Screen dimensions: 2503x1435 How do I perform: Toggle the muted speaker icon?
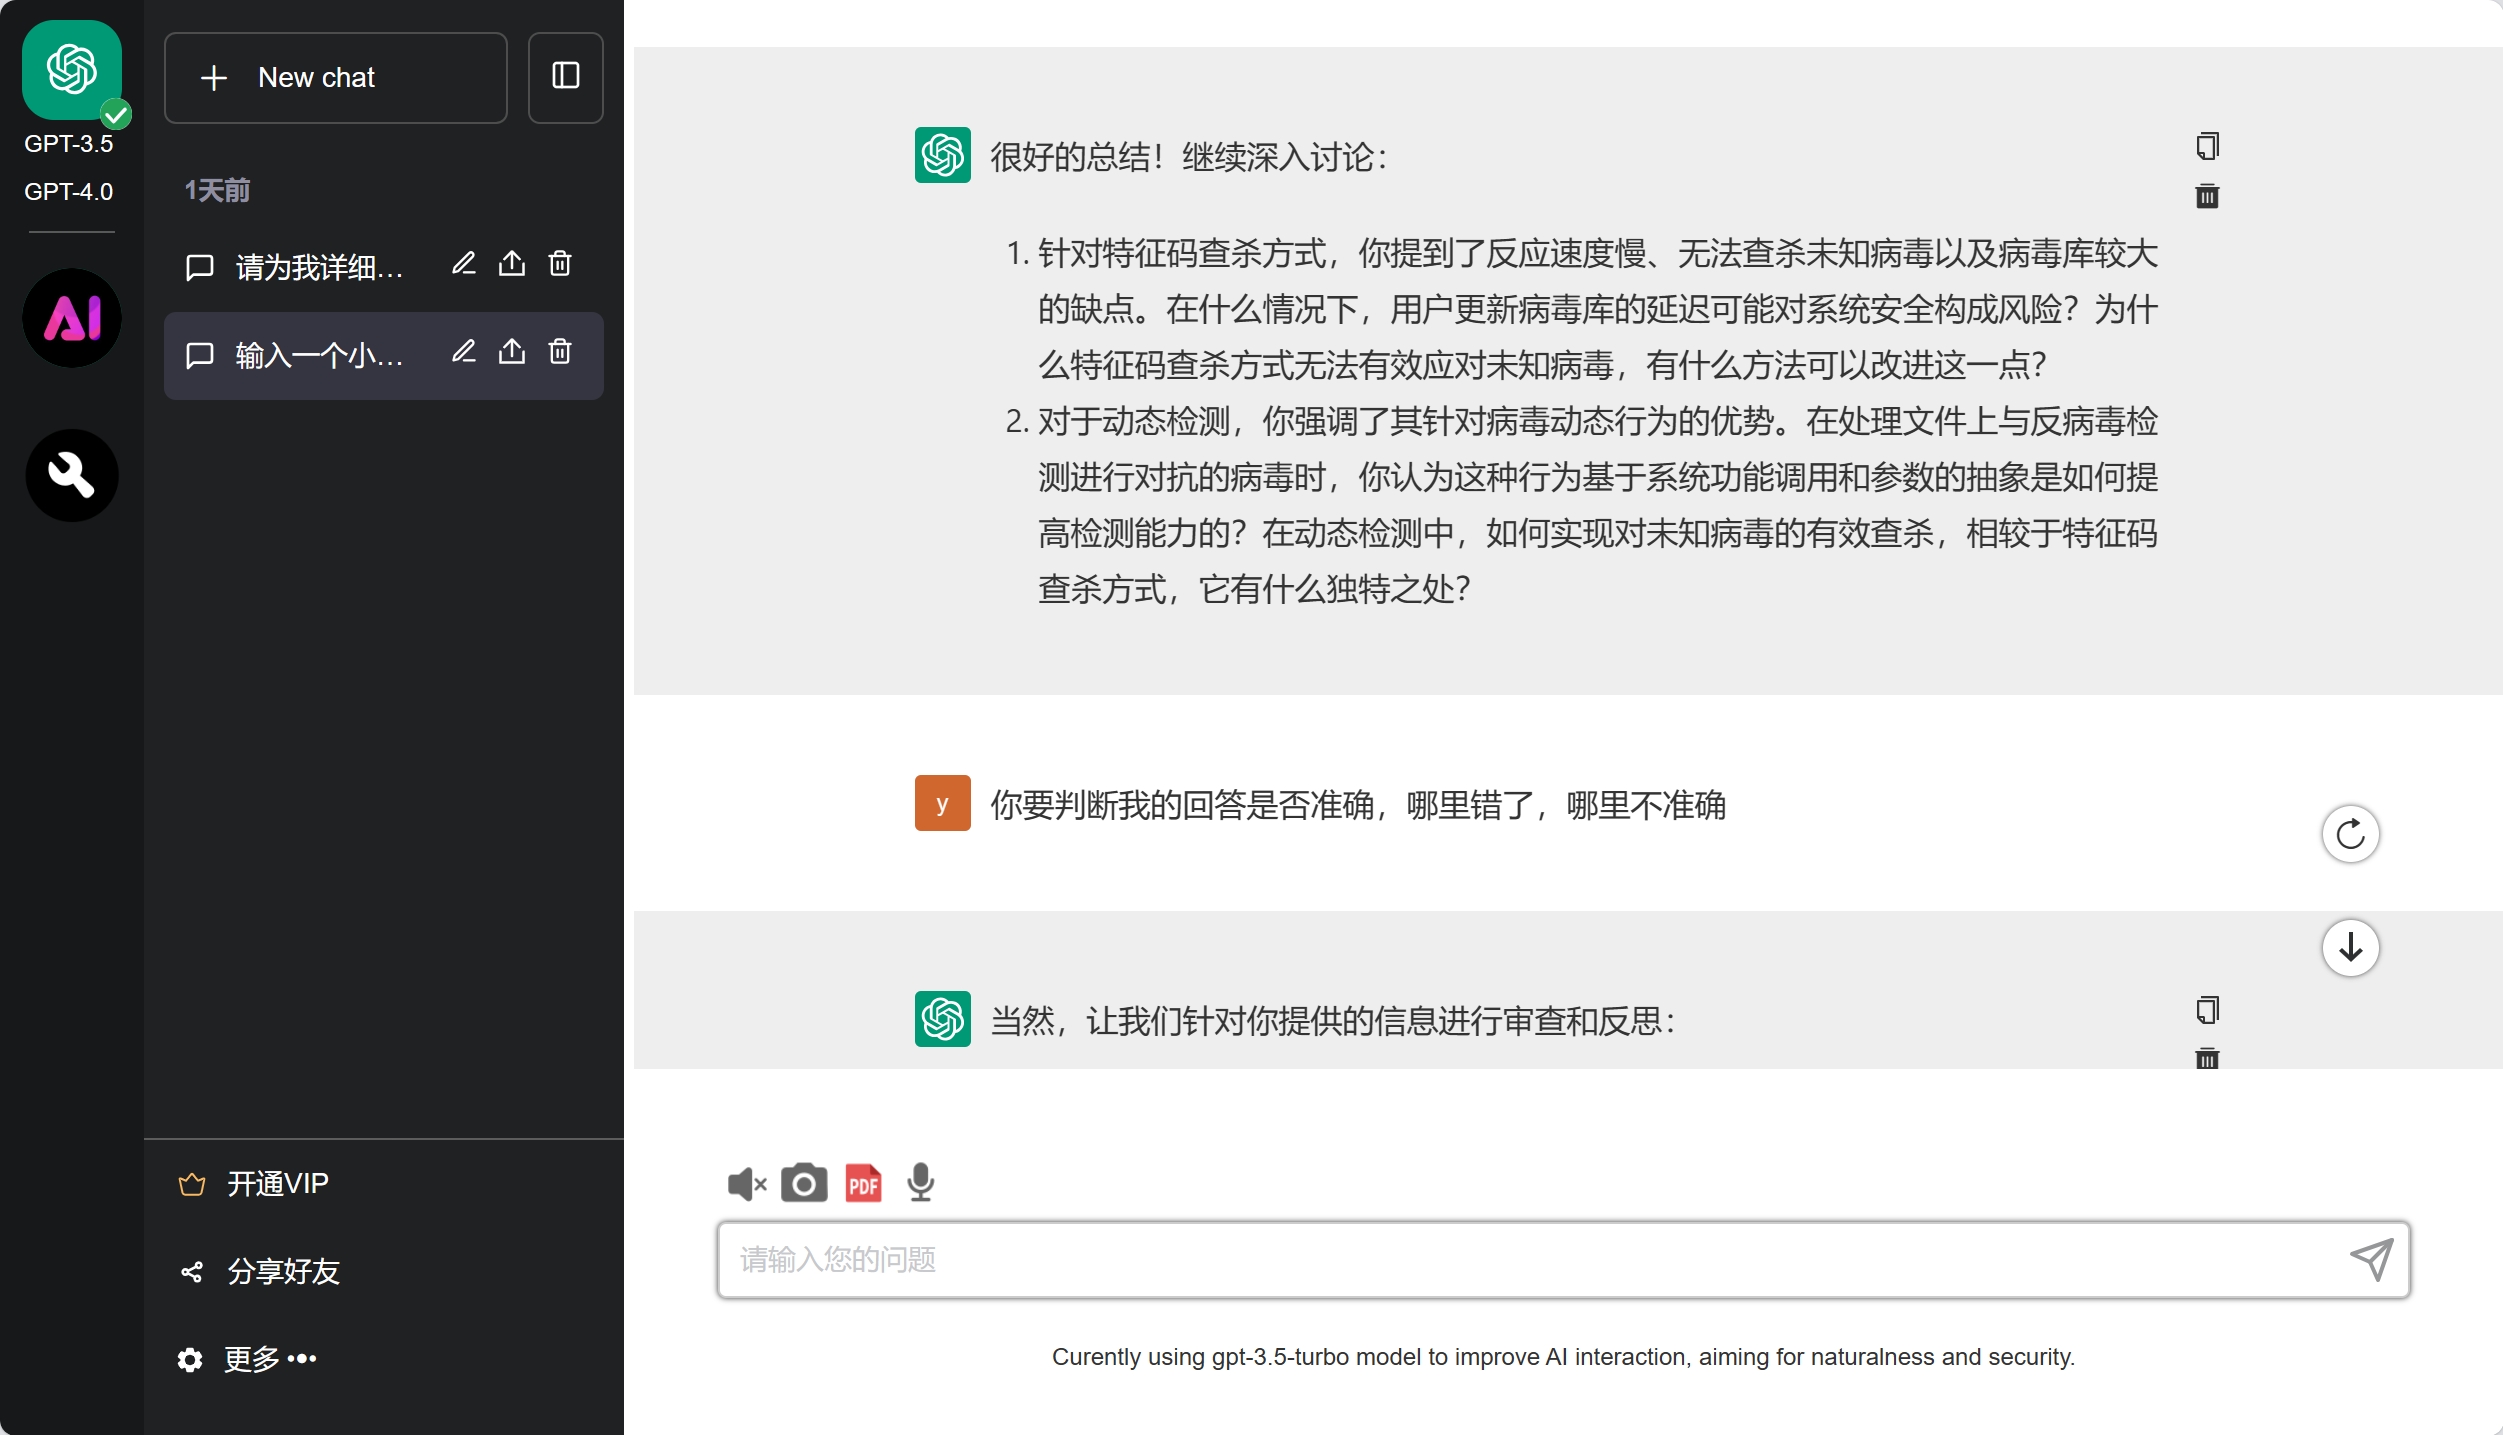746,1184
